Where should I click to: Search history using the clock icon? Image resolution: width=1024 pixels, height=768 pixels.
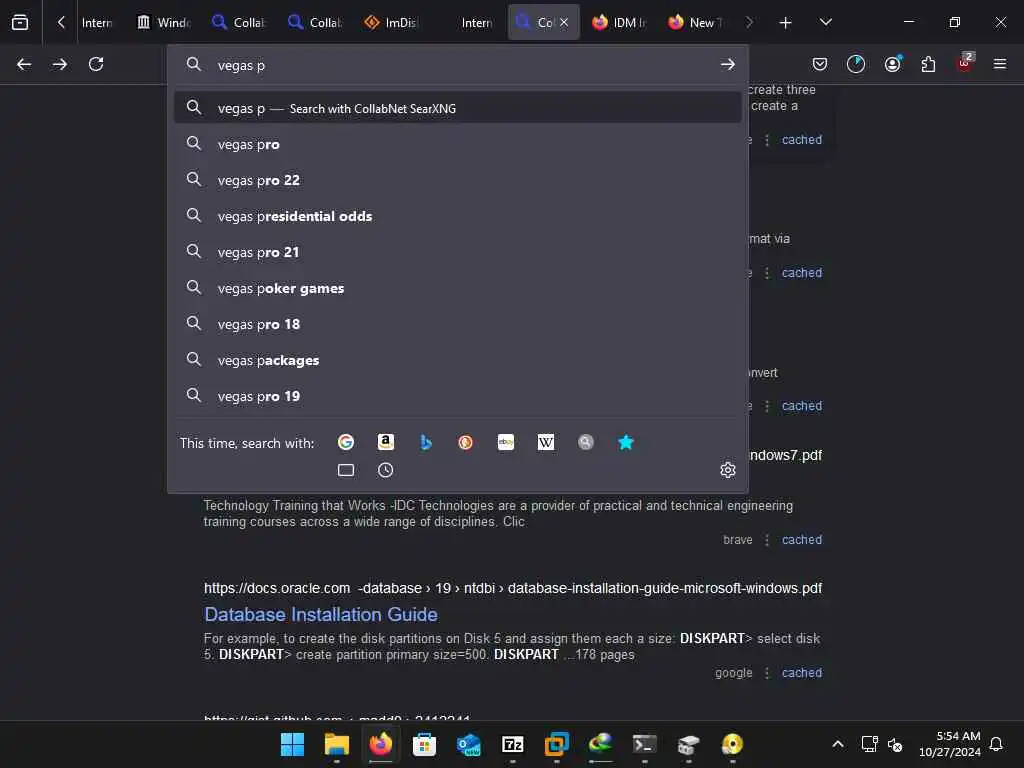386,470
